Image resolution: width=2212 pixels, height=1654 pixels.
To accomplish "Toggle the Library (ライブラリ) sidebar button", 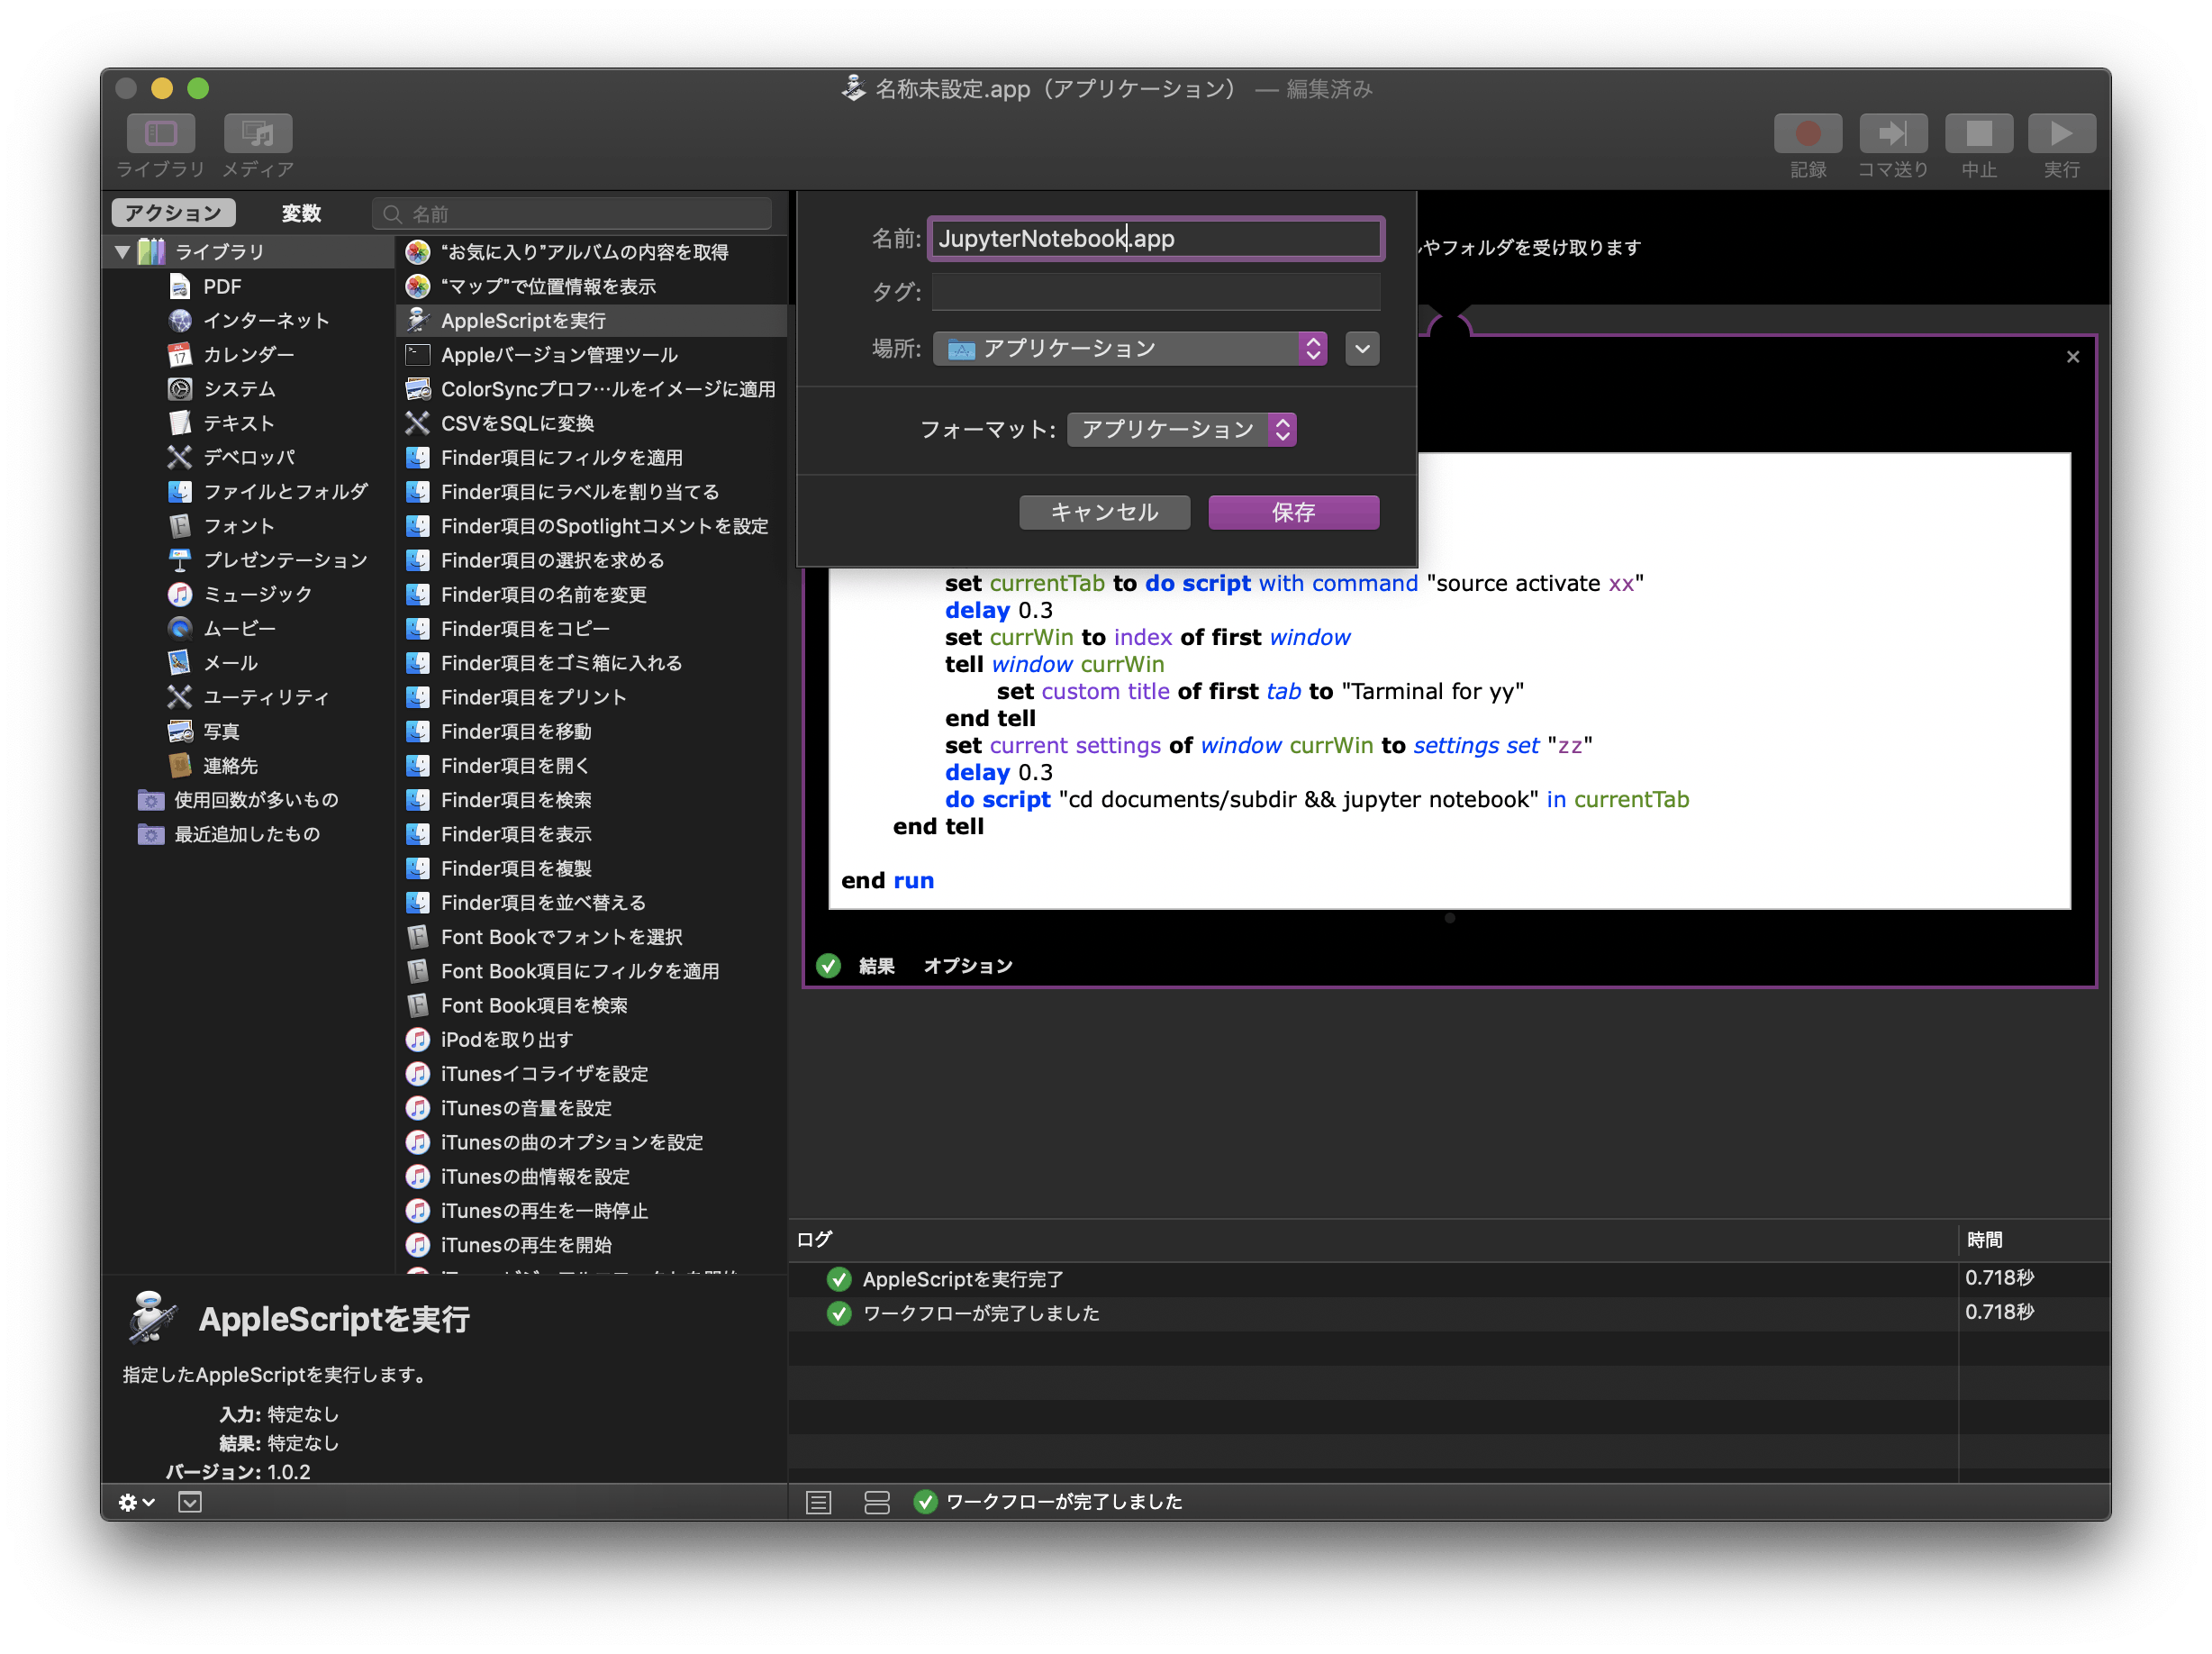I will 161,134.
